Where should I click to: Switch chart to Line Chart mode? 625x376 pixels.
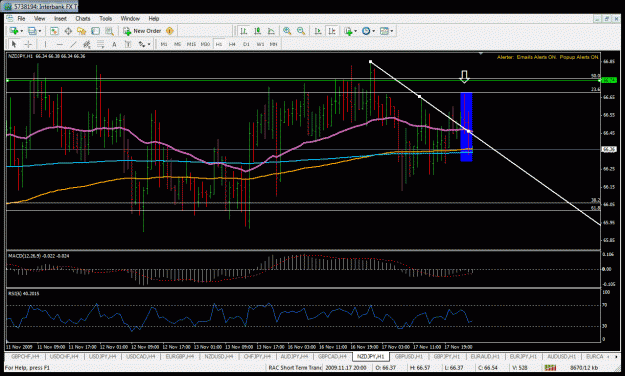(271, 31)
